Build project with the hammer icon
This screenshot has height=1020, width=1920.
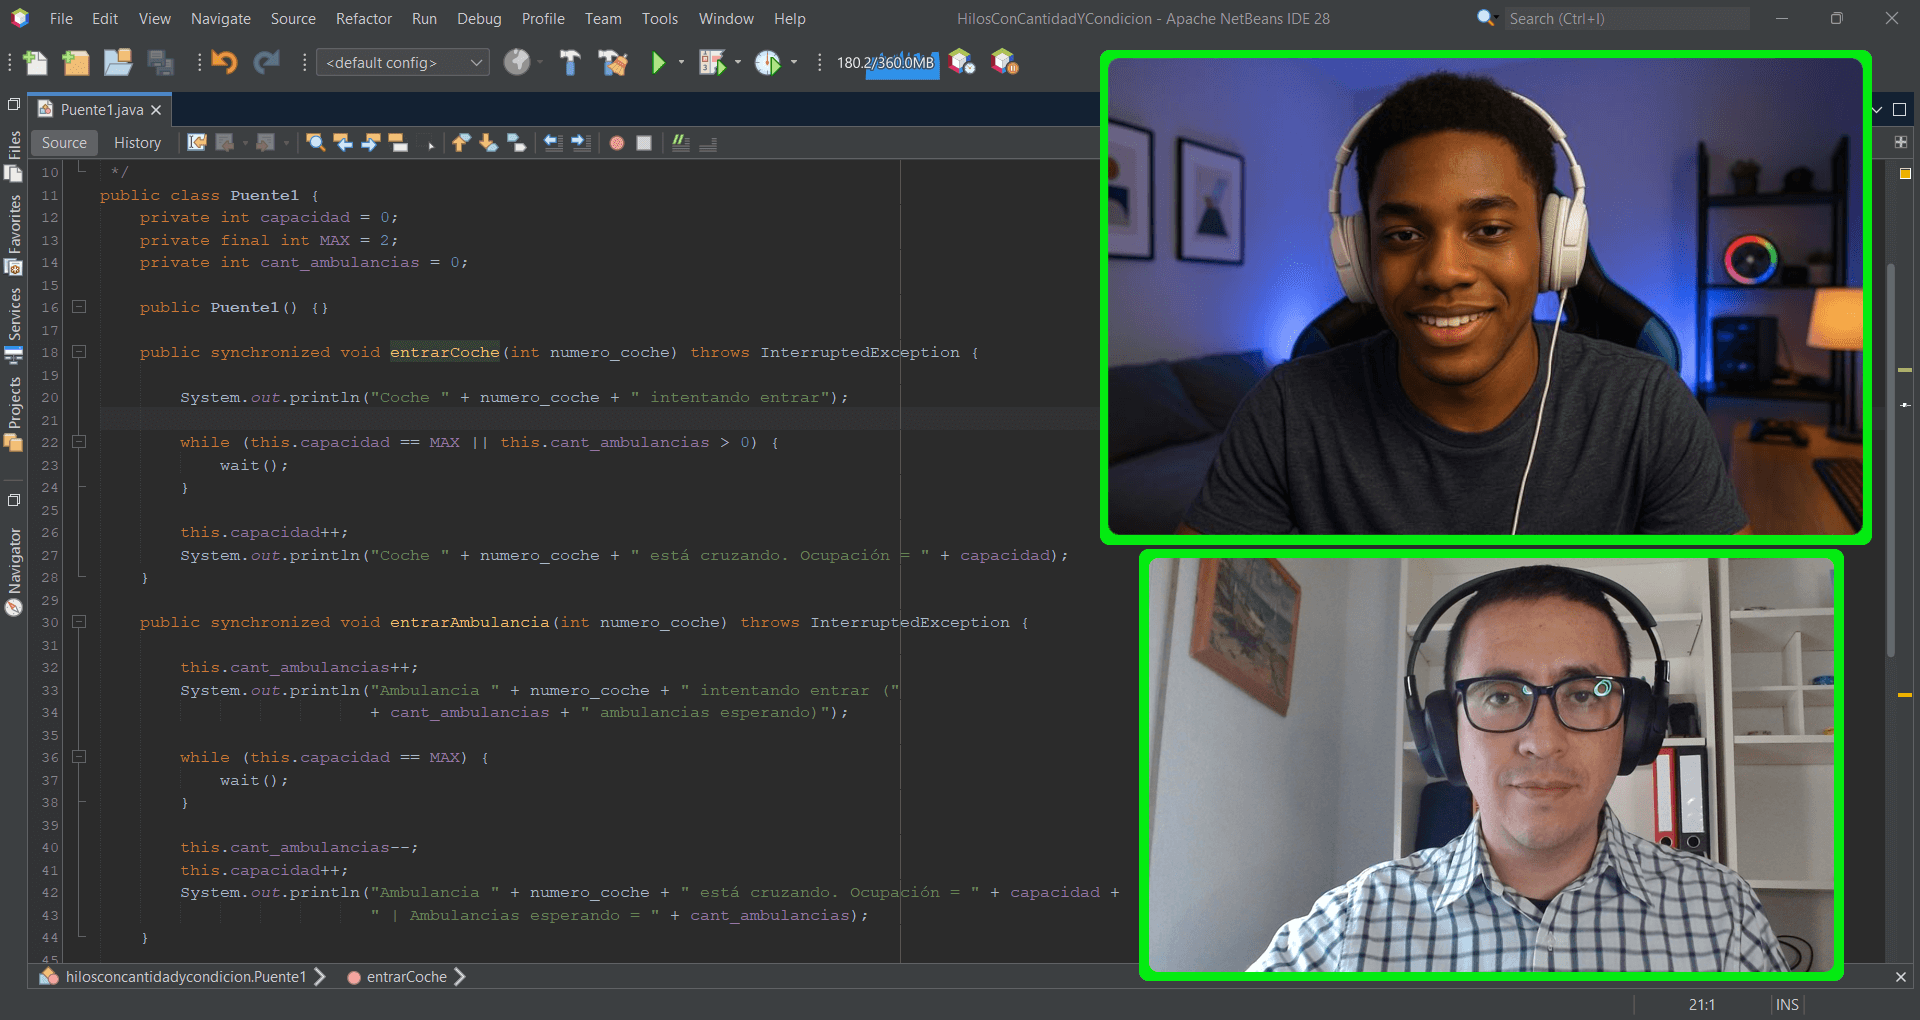click(x=570, y=63)
